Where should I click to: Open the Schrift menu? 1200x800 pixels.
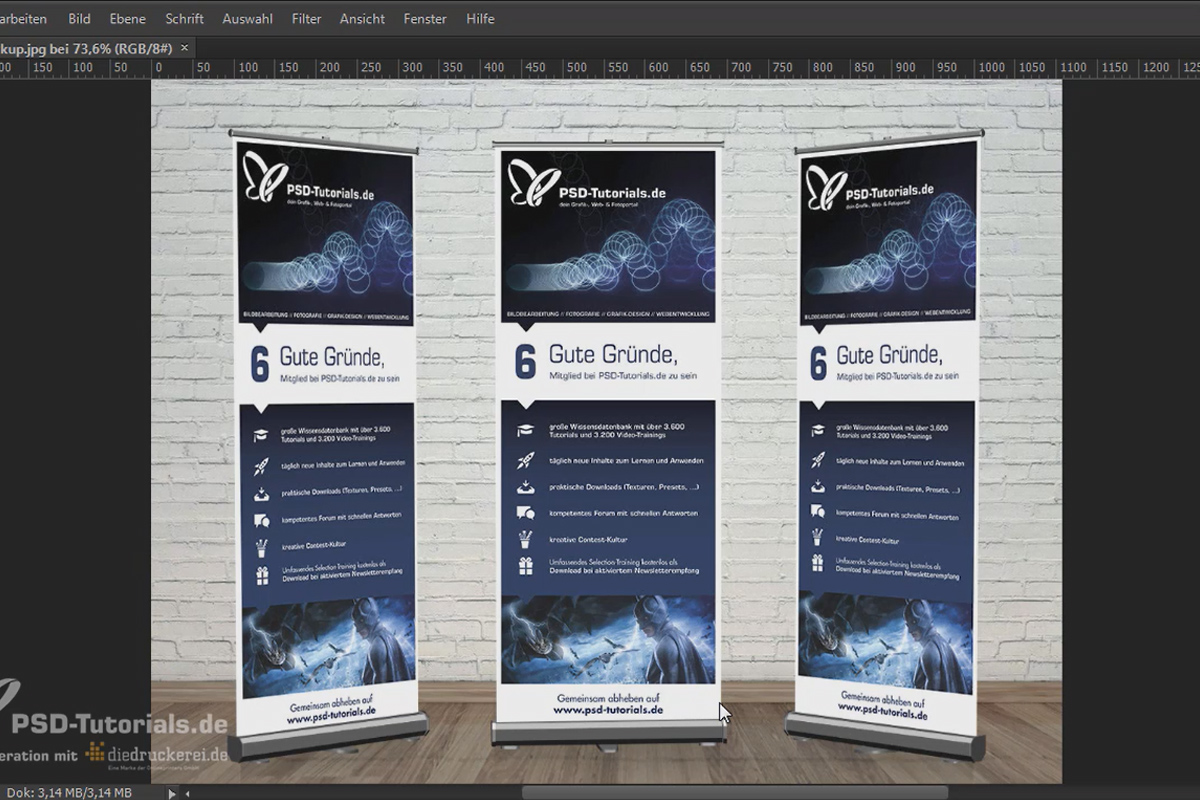point(184,18)
